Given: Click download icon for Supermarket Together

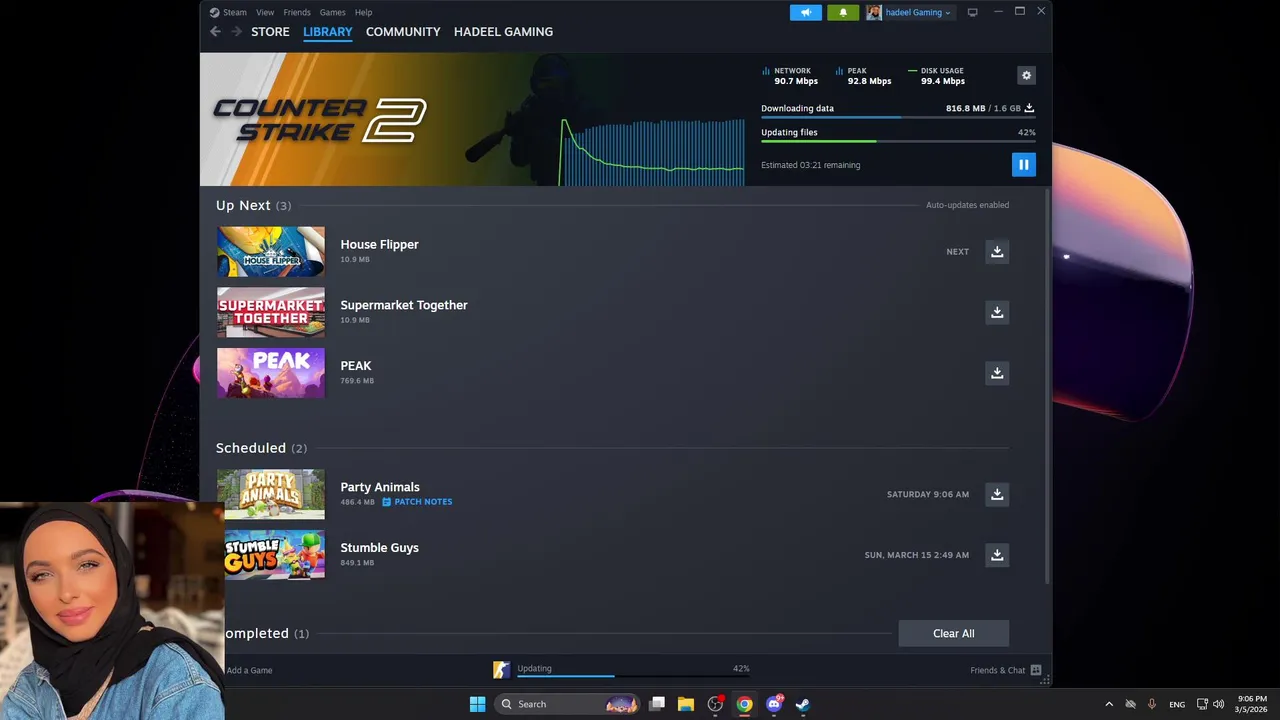Looking at the screenshot, I should (x=997, y=312).
